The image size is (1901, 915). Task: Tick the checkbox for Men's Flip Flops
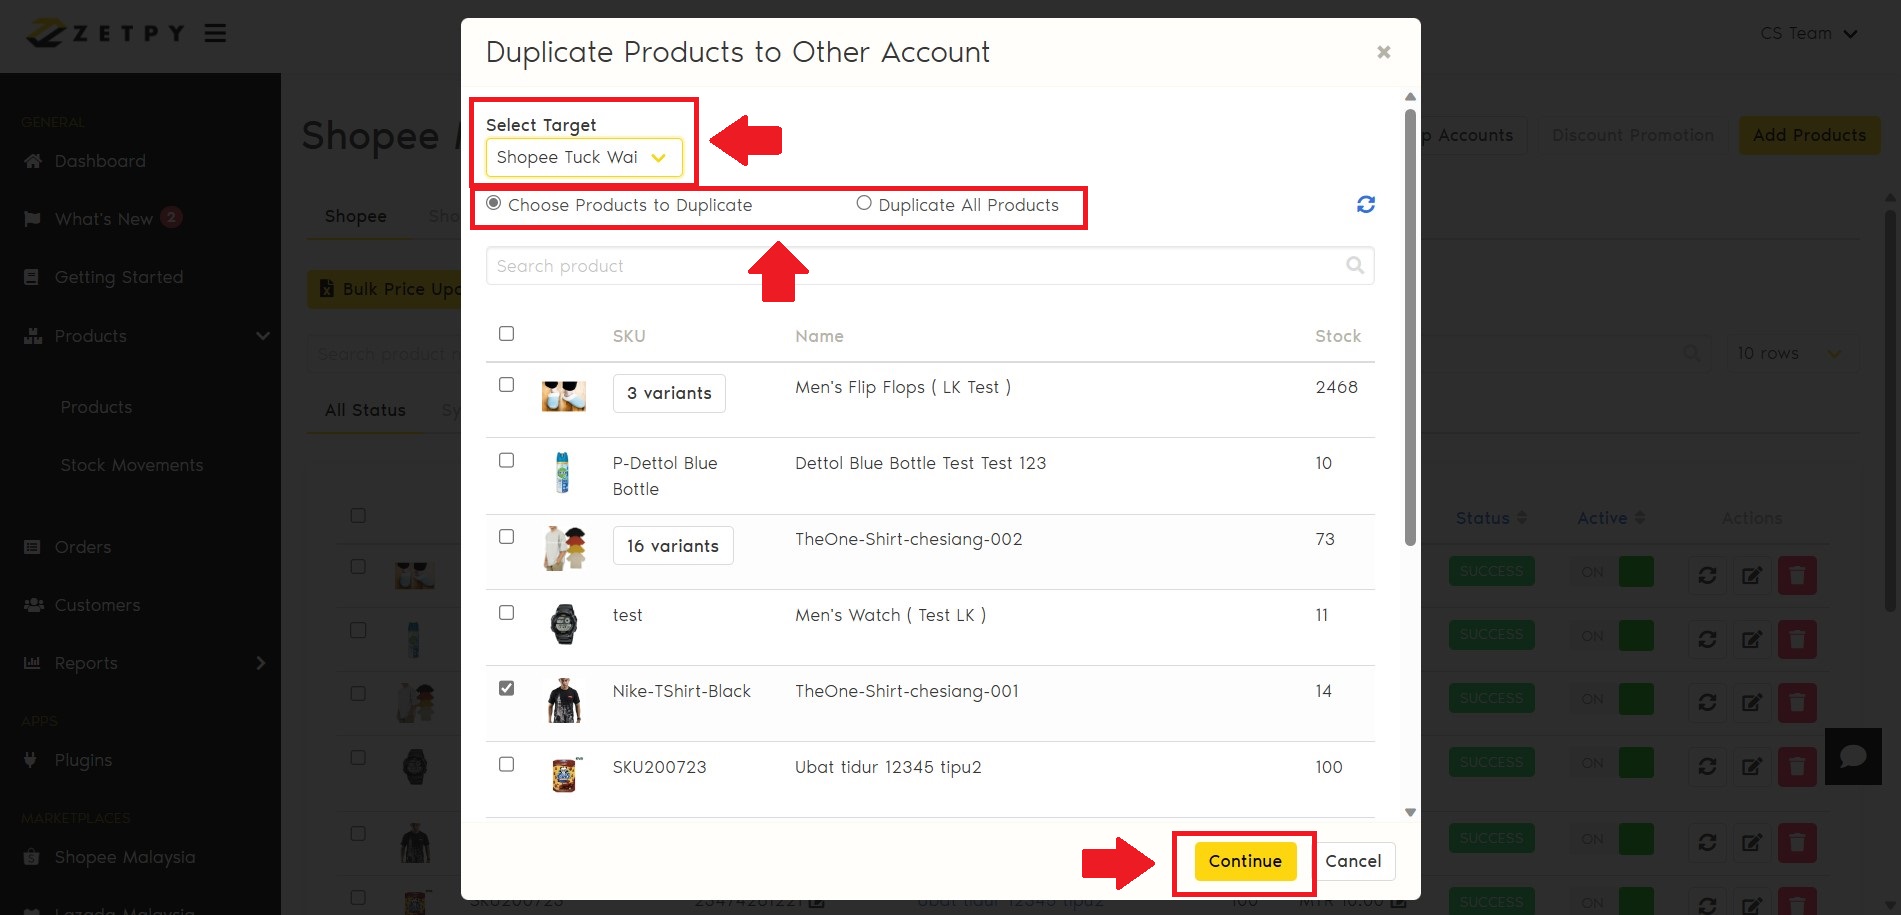(507, 385)
